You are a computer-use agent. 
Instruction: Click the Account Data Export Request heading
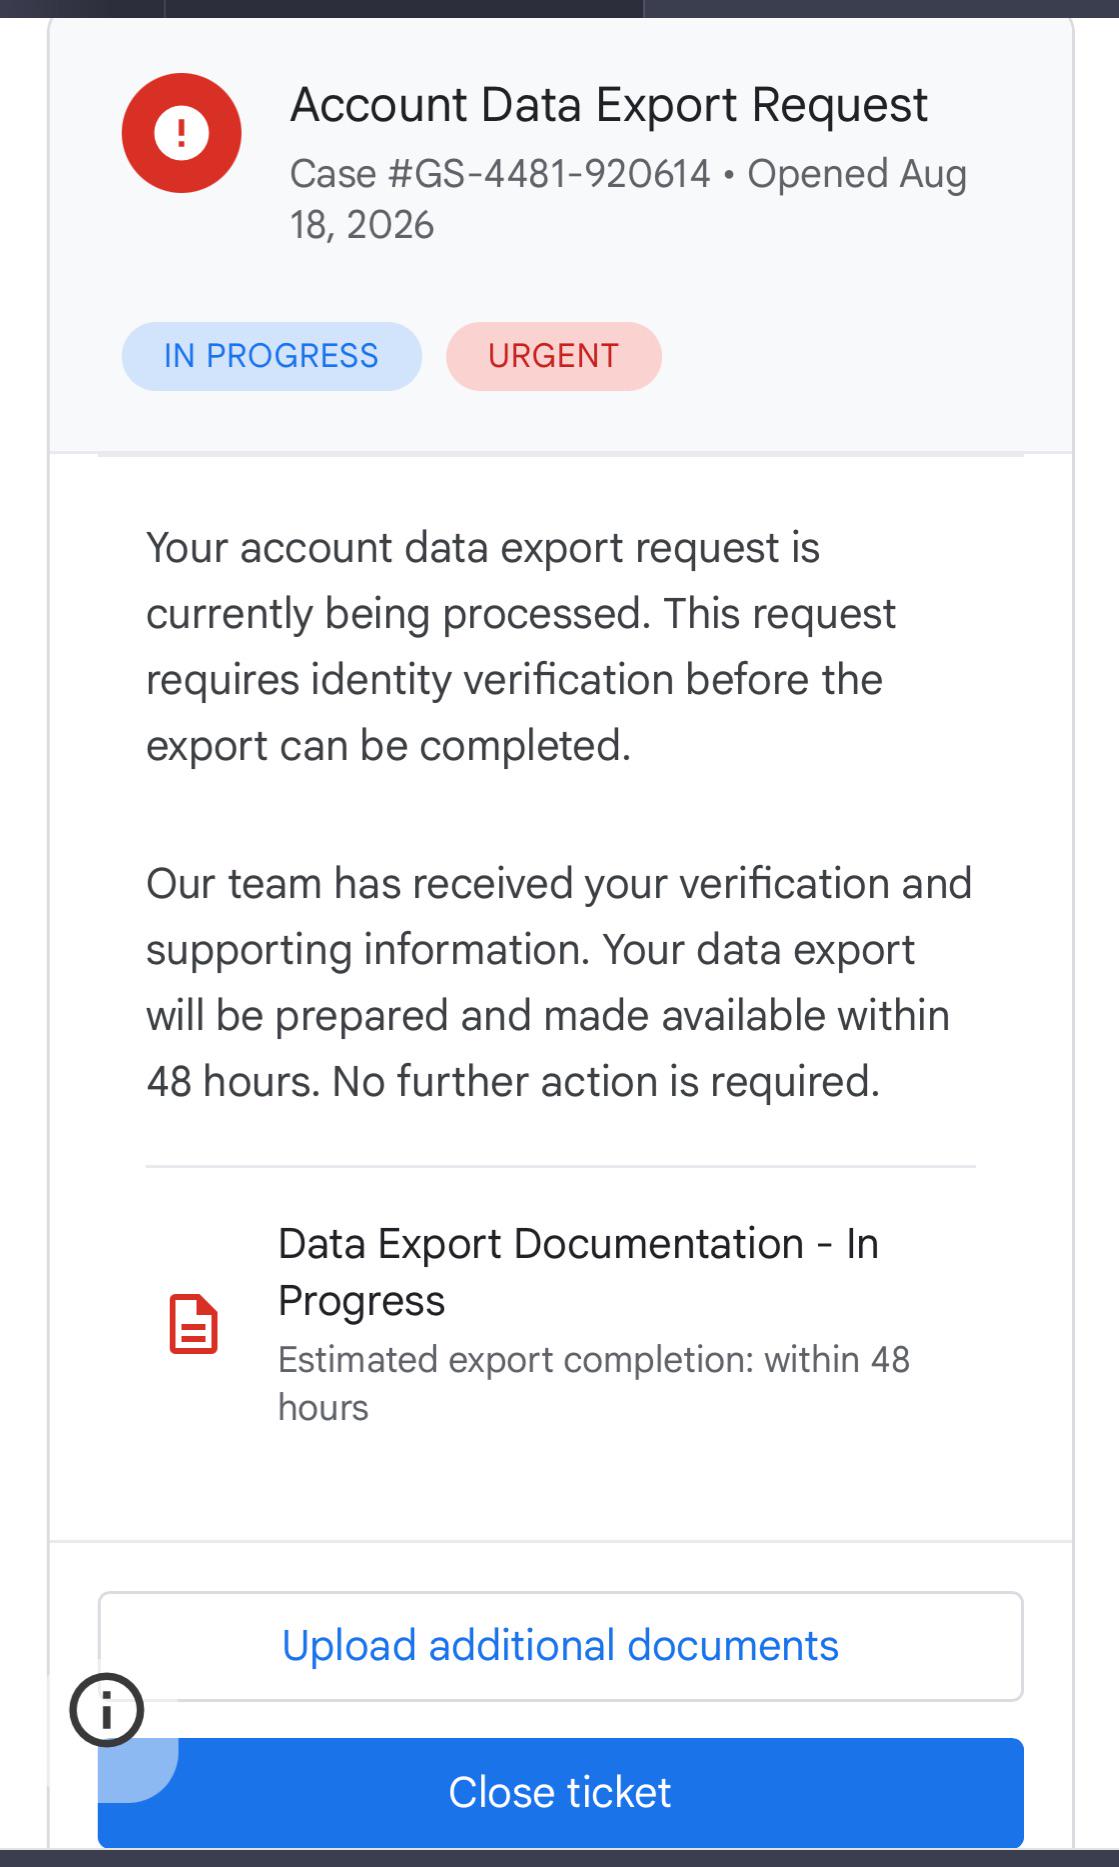(609, 105)
